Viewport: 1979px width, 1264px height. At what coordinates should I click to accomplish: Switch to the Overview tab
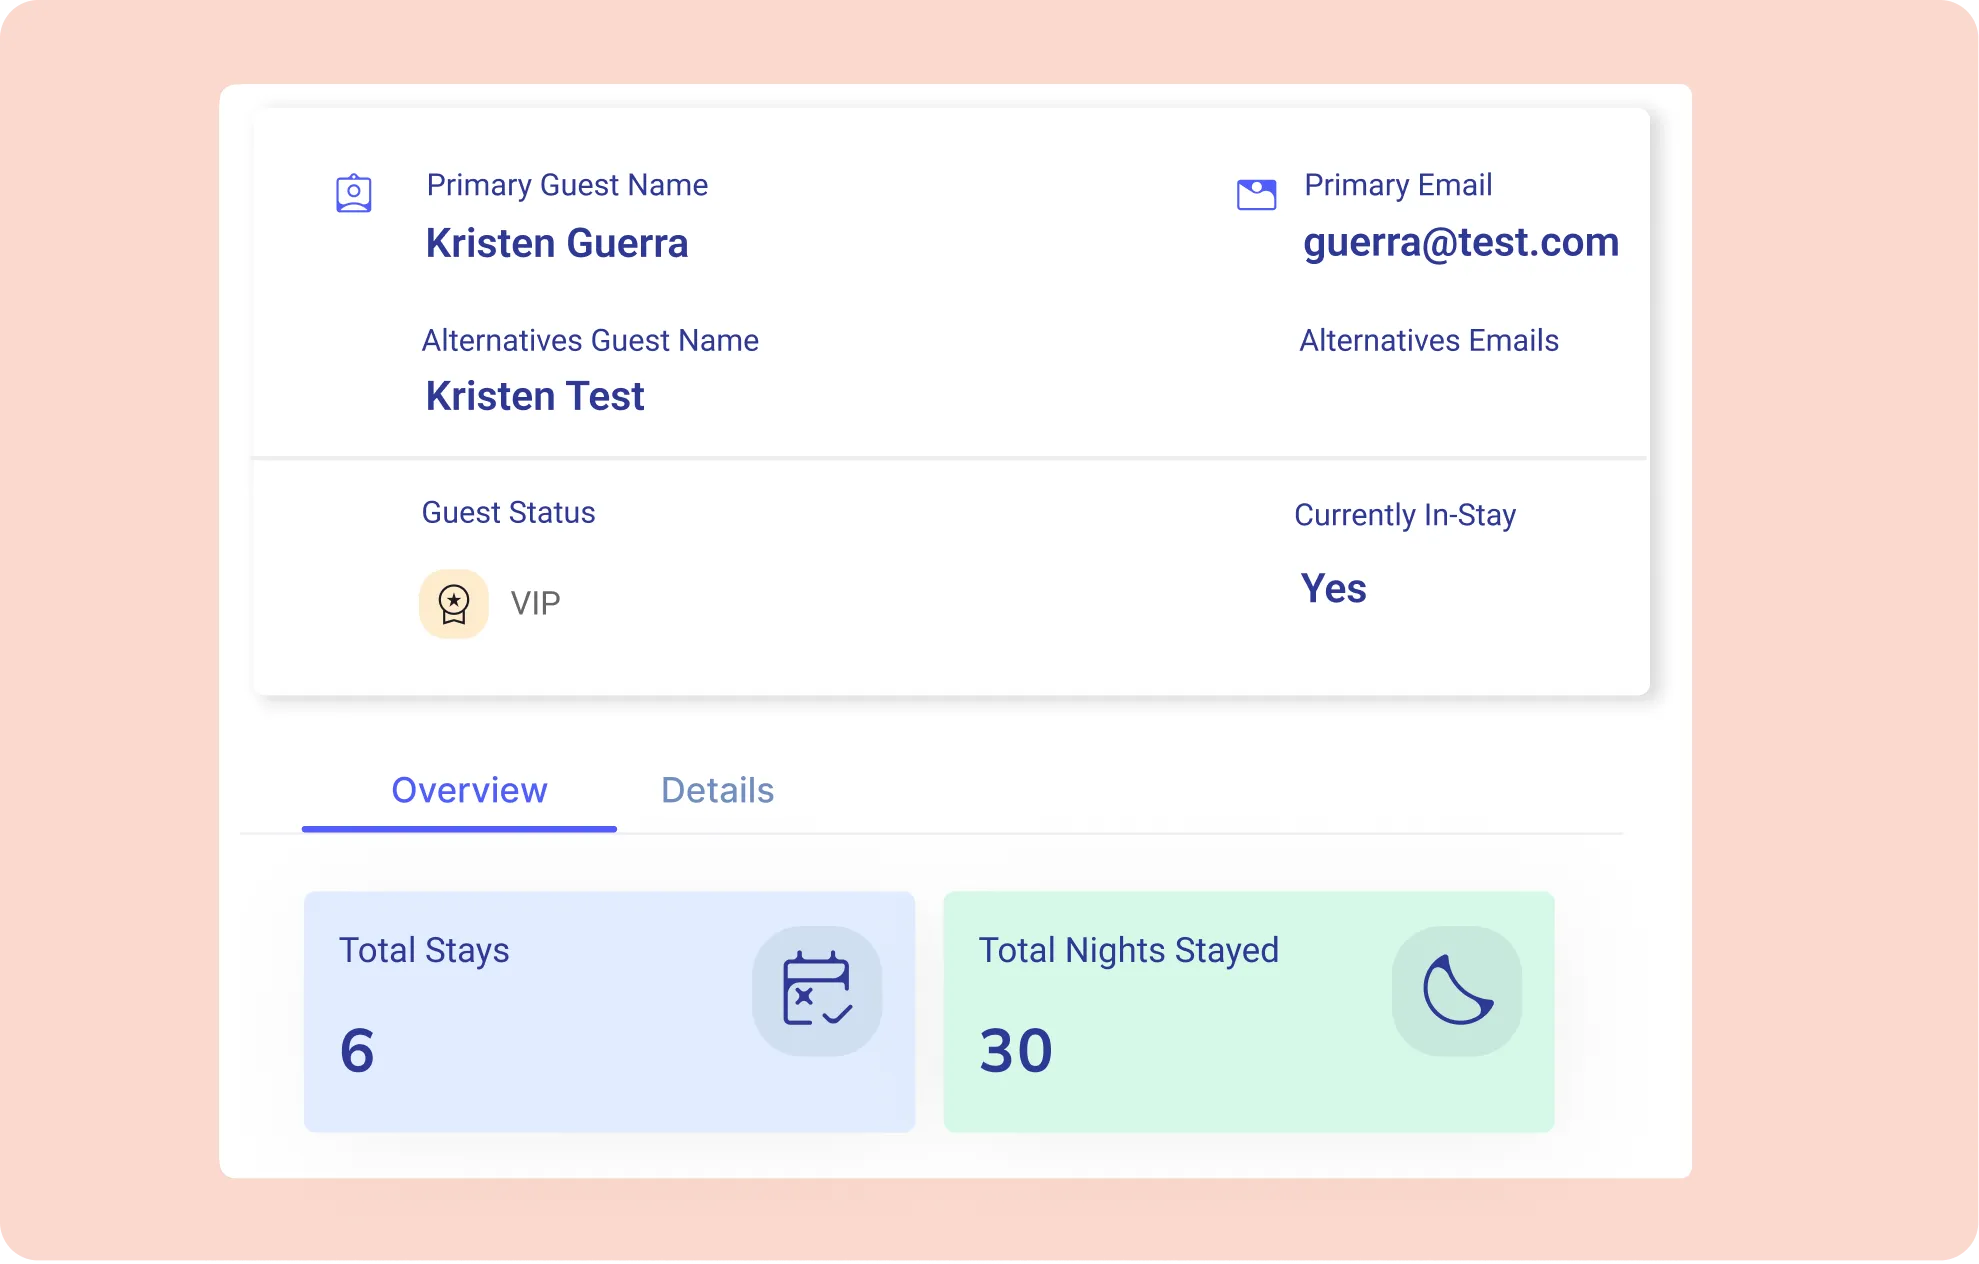click(x=469, y=790)
